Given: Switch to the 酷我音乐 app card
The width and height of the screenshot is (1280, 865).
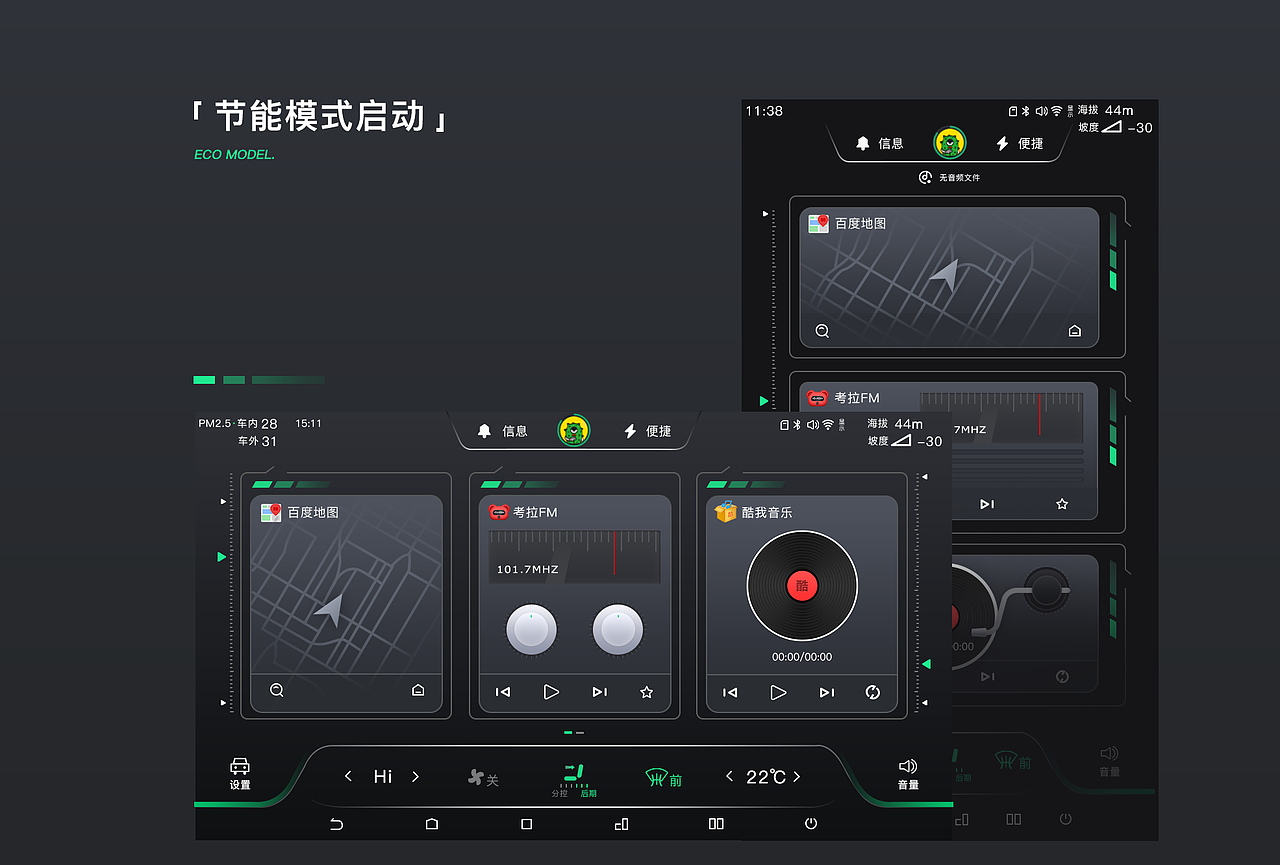Looking at the screenshot, I should (x=801, y=585).
